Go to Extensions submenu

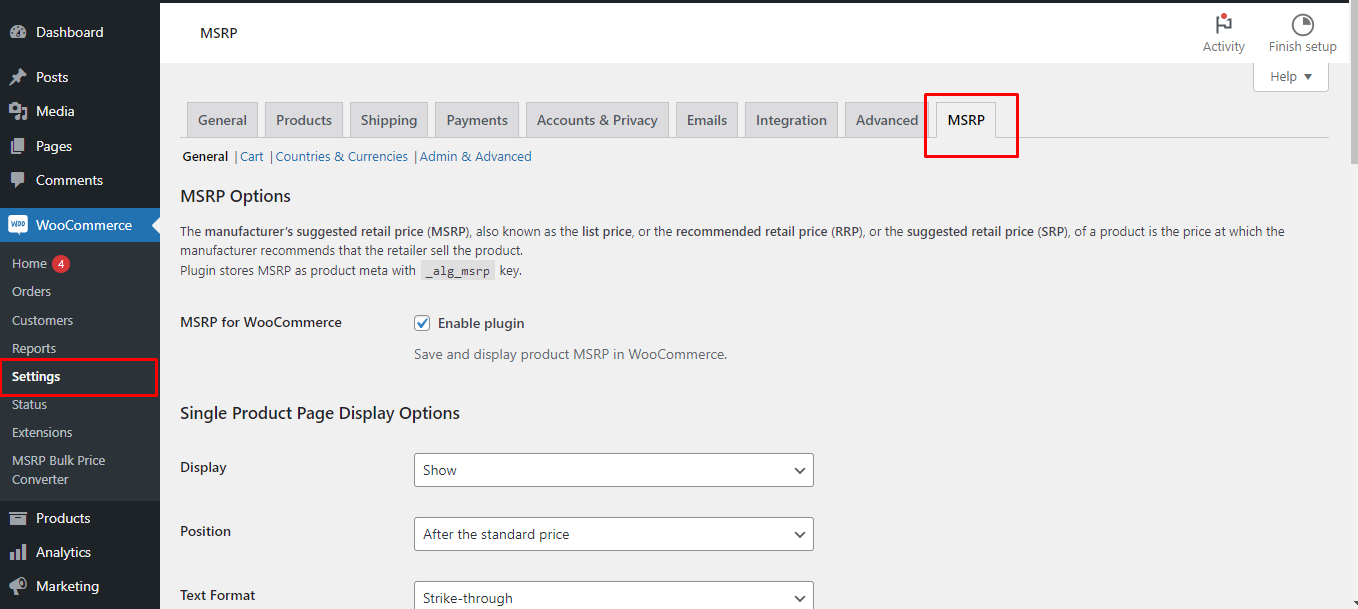click(42, 432)
